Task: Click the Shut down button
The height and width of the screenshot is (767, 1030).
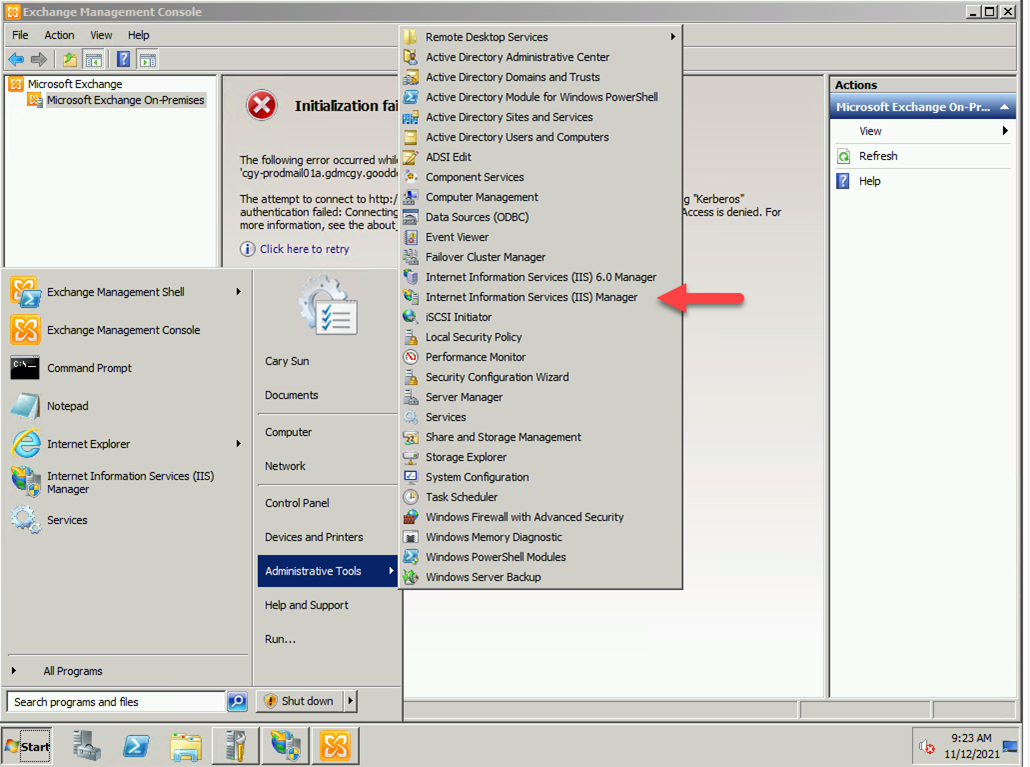Action: tap(300, 701)
